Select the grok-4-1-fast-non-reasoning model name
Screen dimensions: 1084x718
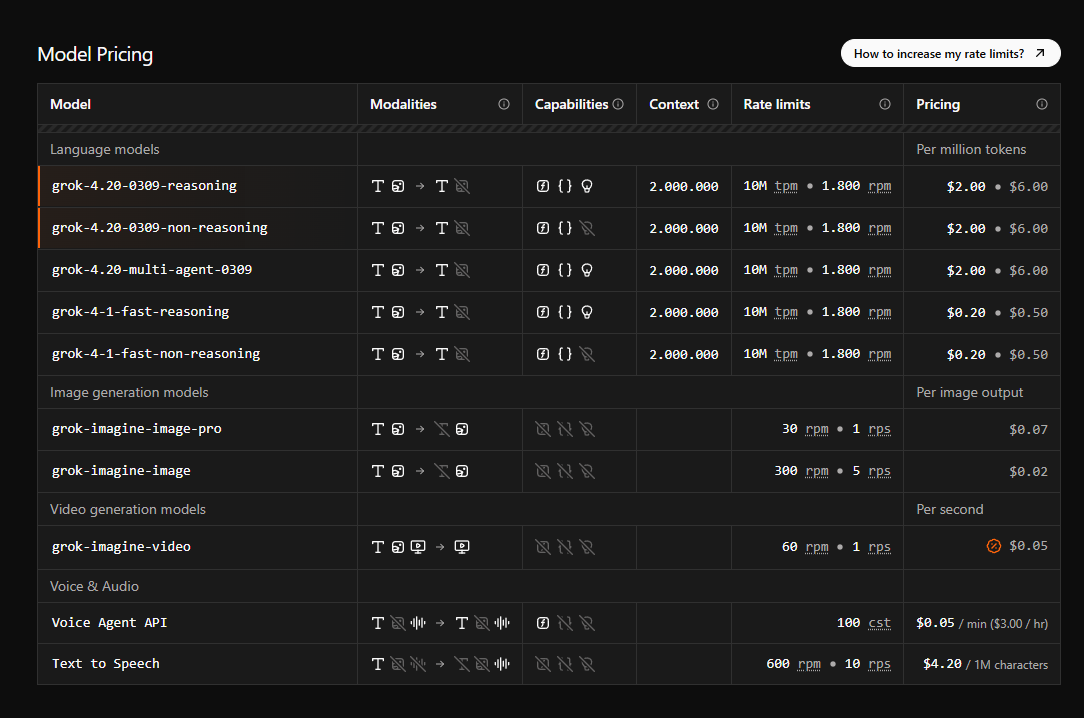156,354
